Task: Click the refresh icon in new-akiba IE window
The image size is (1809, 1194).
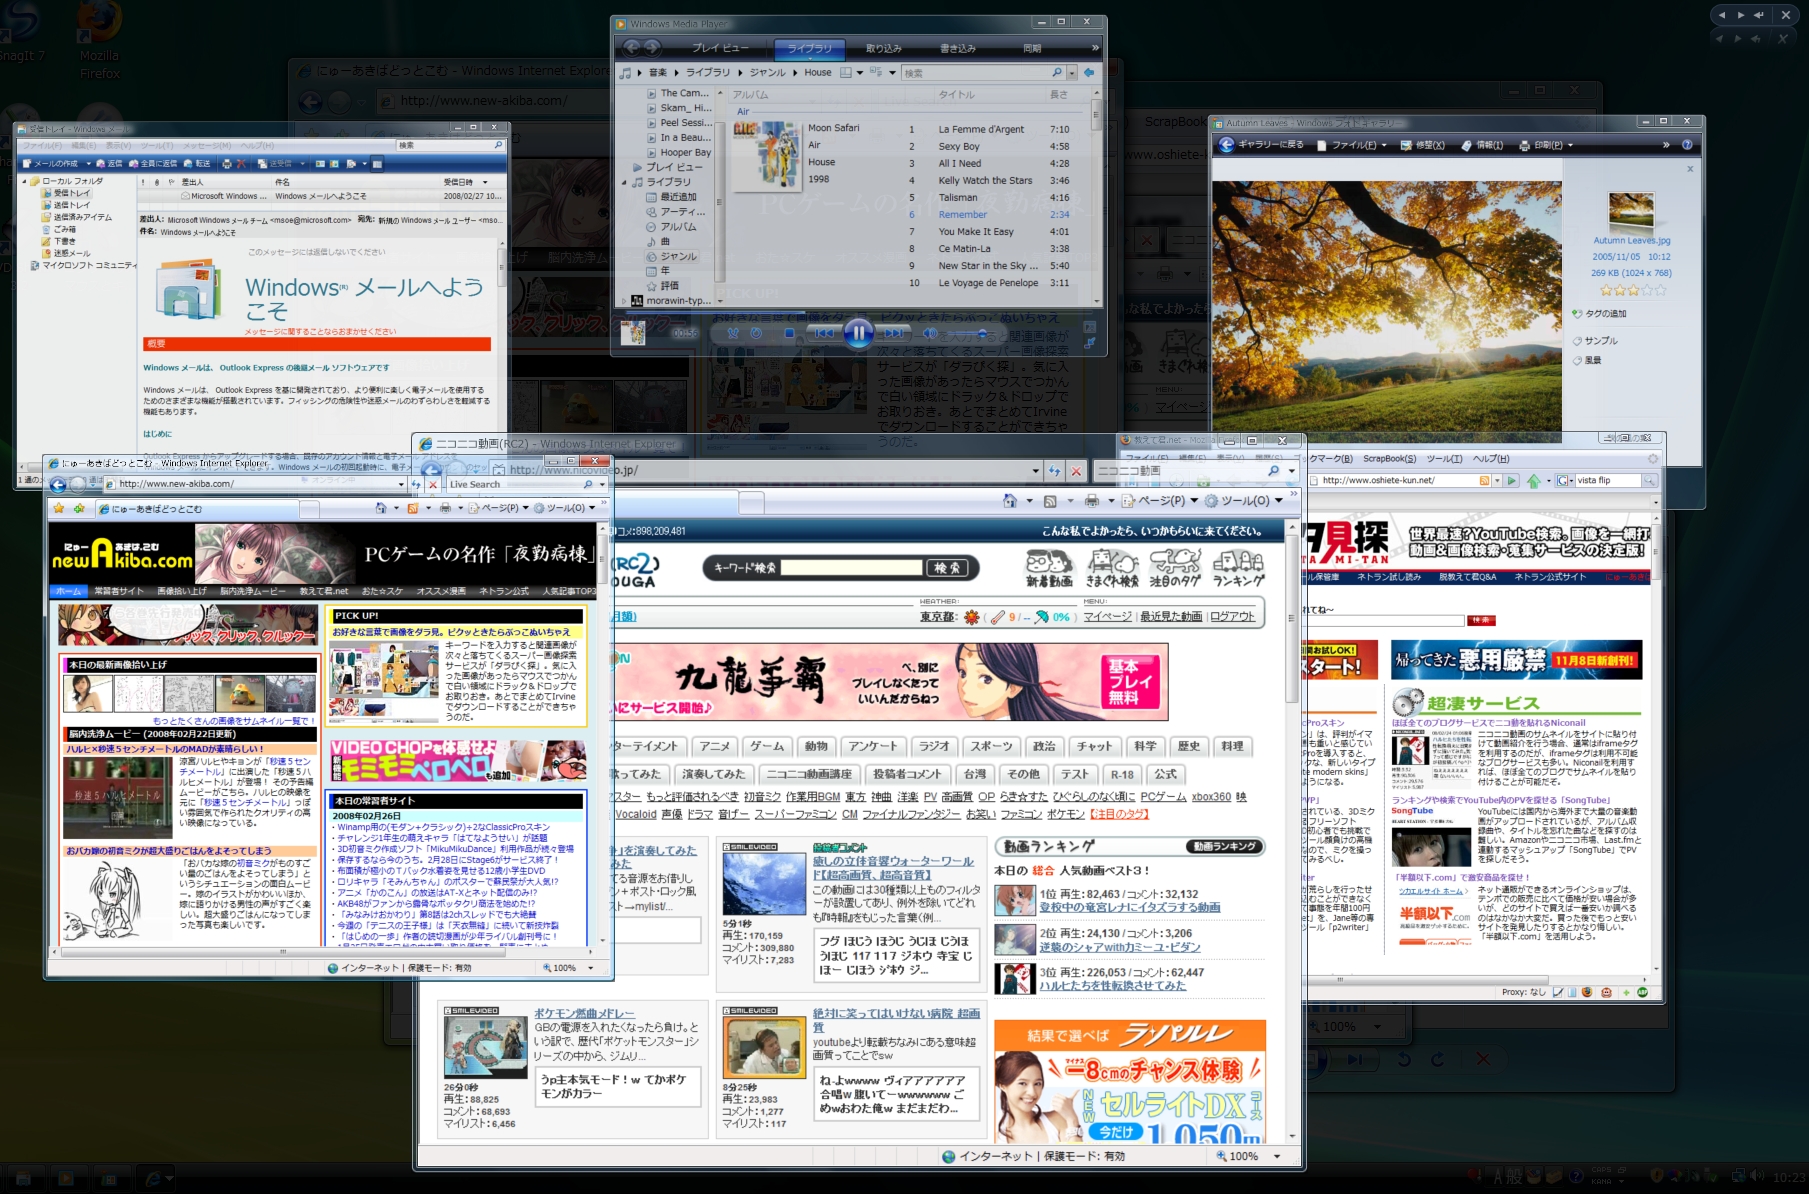Action: [x=416, y=484]
